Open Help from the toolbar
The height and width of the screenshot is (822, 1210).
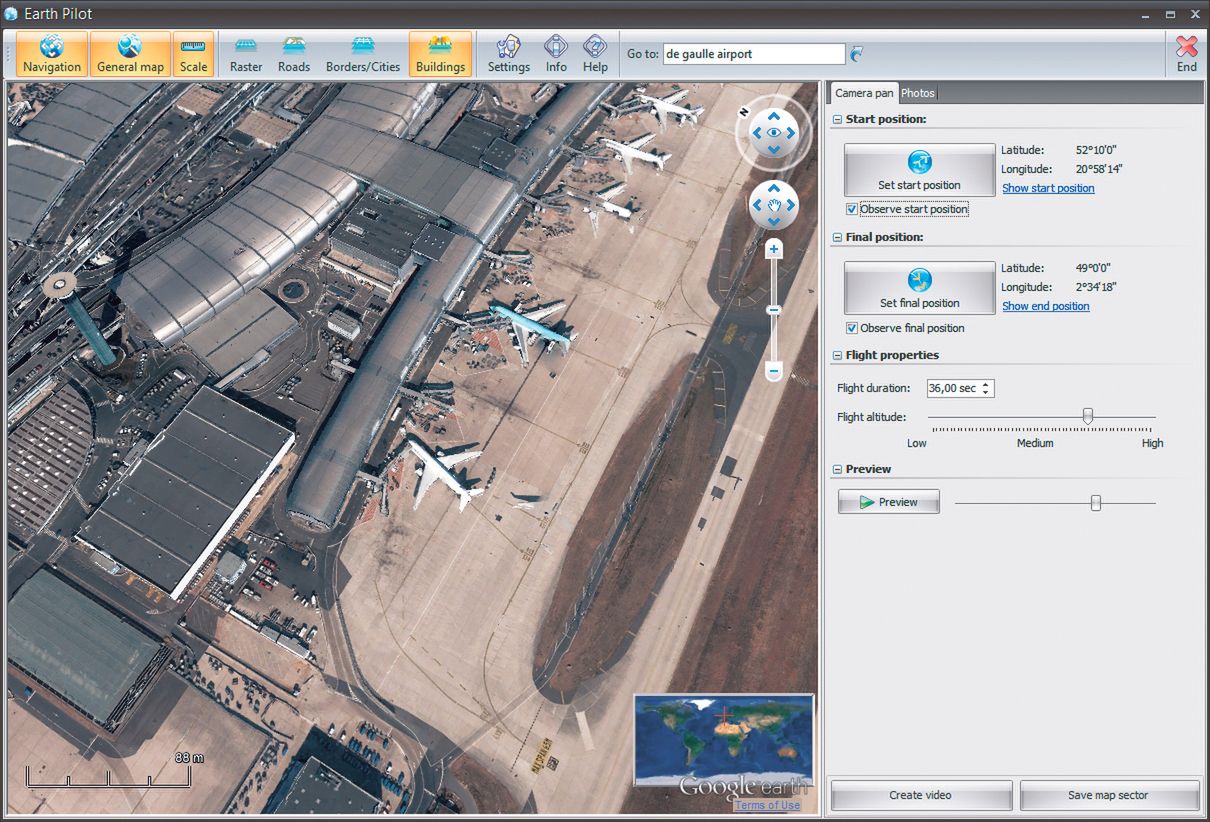(x=595, y=54)
